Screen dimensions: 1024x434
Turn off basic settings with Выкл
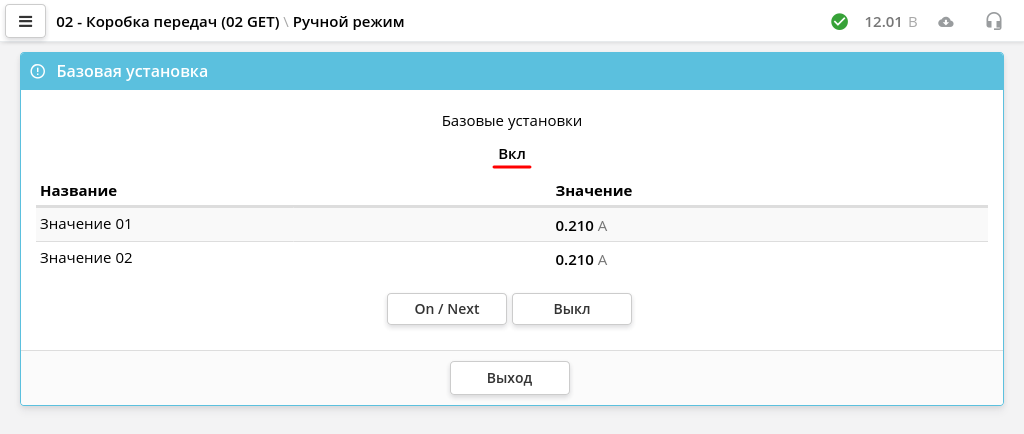[571, 309]
